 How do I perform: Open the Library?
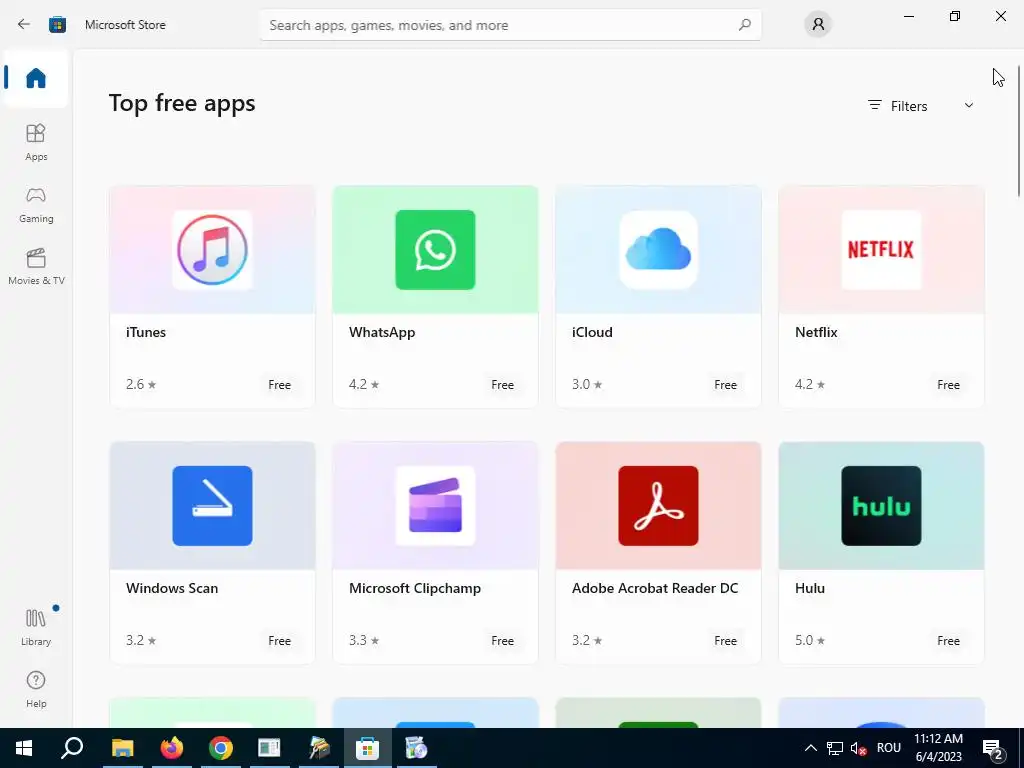36,627
